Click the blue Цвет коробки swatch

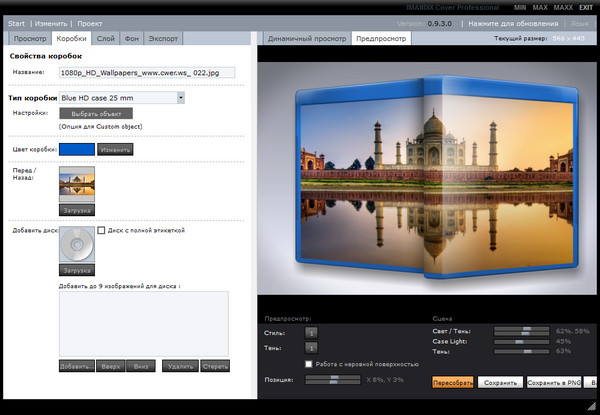pyautogui.click(x=77, y=149)
